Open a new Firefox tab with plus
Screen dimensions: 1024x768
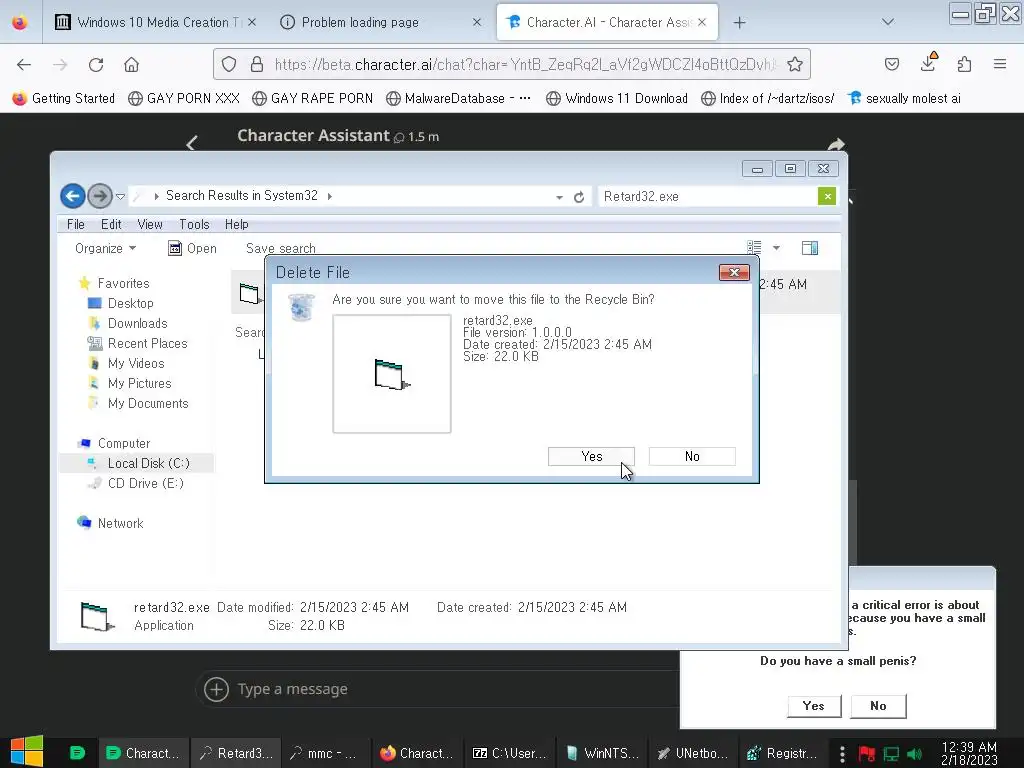739,23
